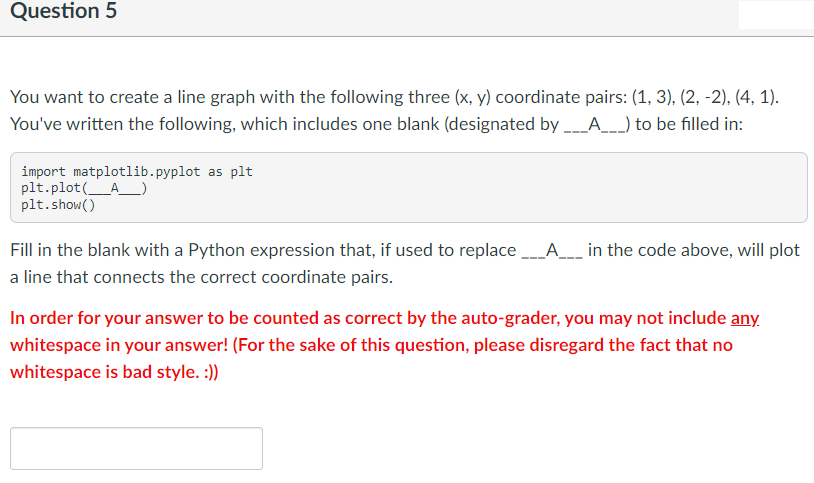
Task: Click the empty answer input box
Action: pos(137,448)
